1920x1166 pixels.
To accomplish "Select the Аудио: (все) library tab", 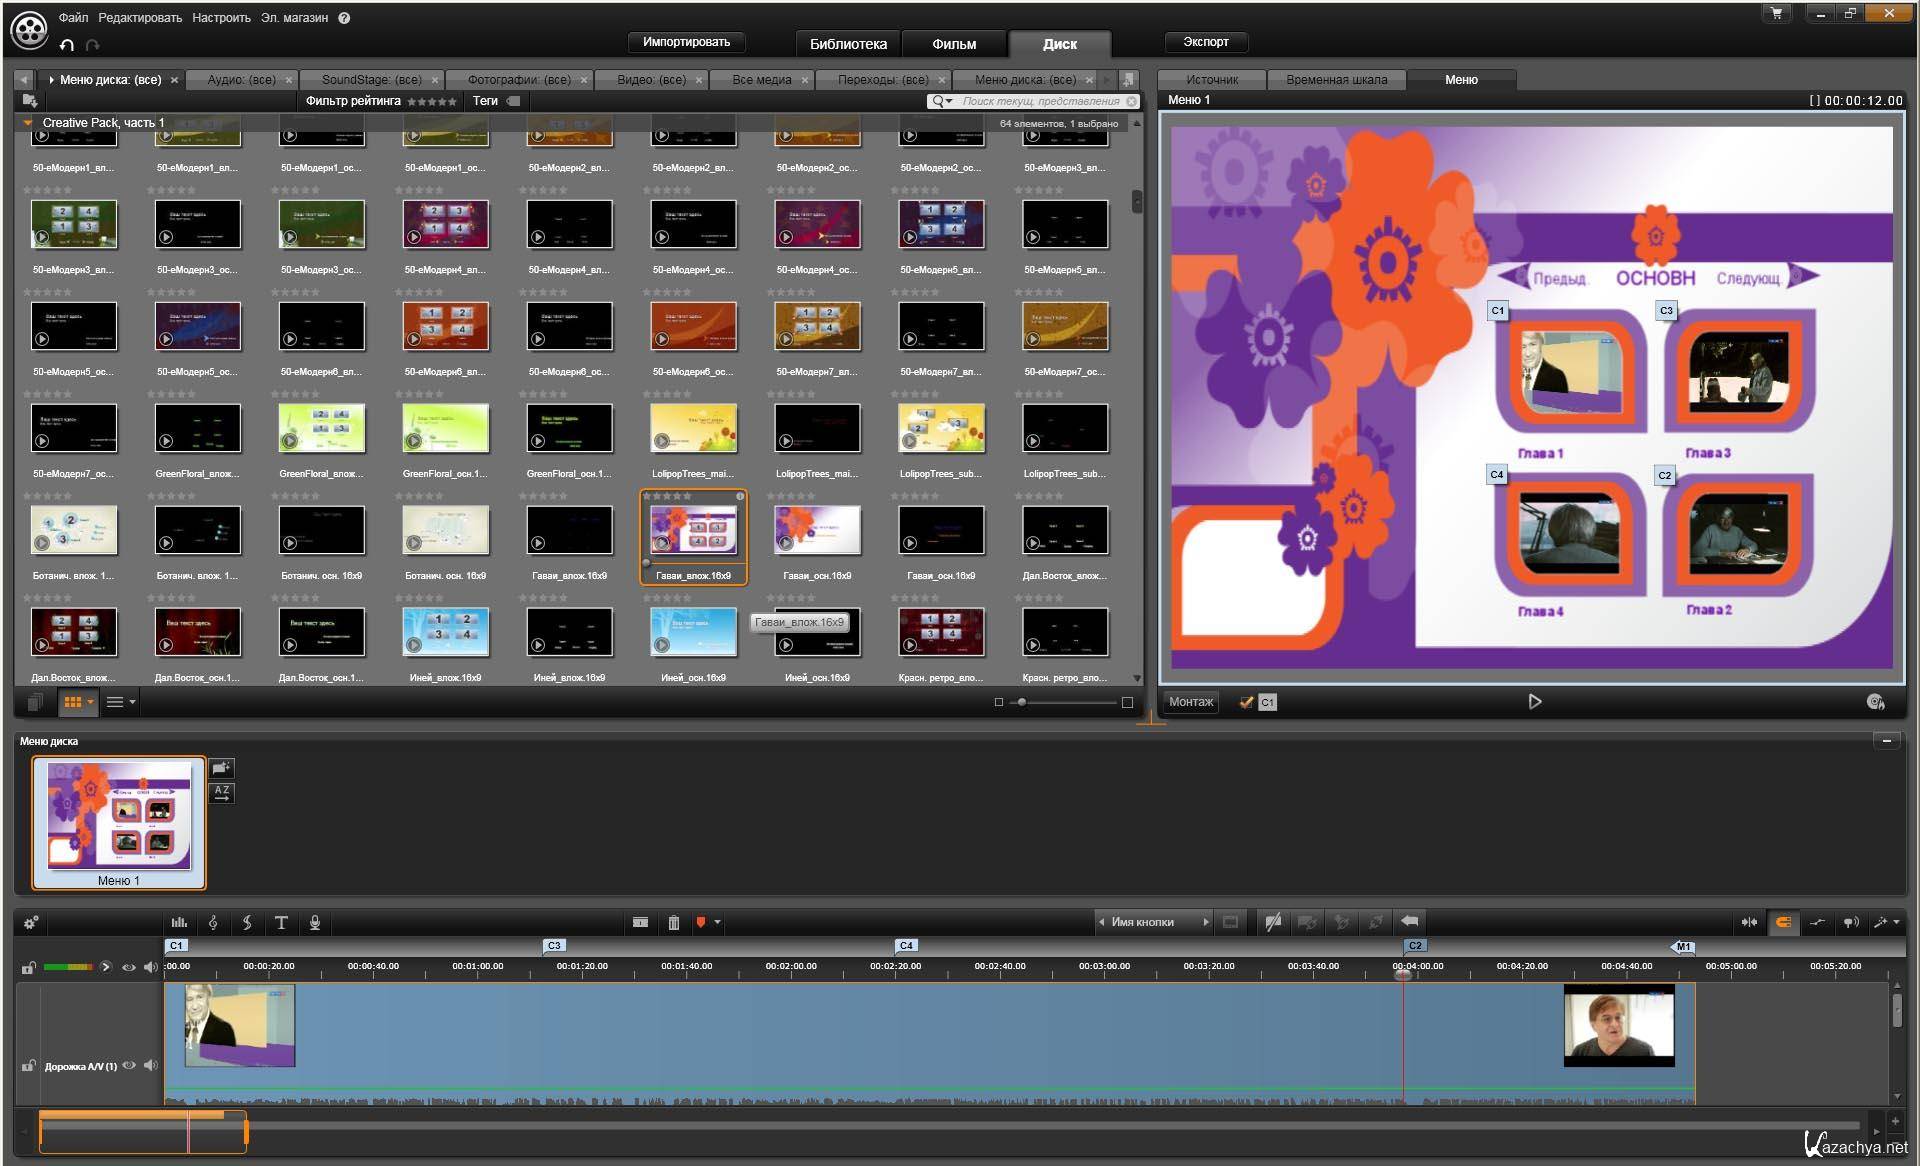I will [241, 80].
